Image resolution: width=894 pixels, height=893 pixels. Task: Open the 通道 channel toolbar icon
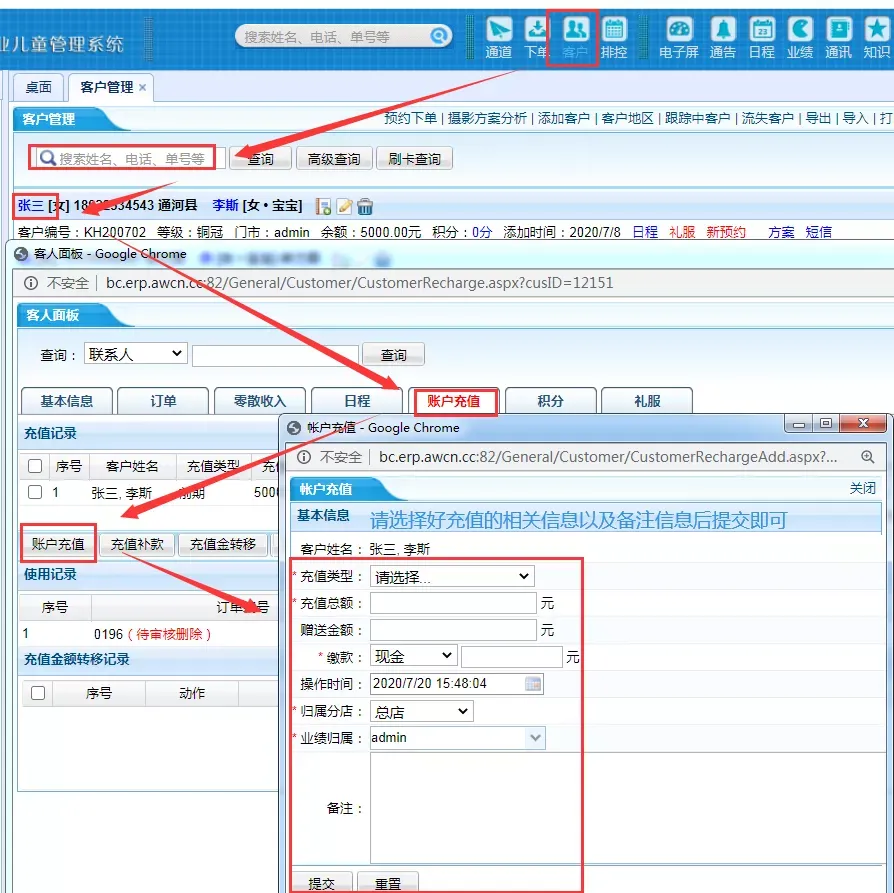click(x=498, y=36)
